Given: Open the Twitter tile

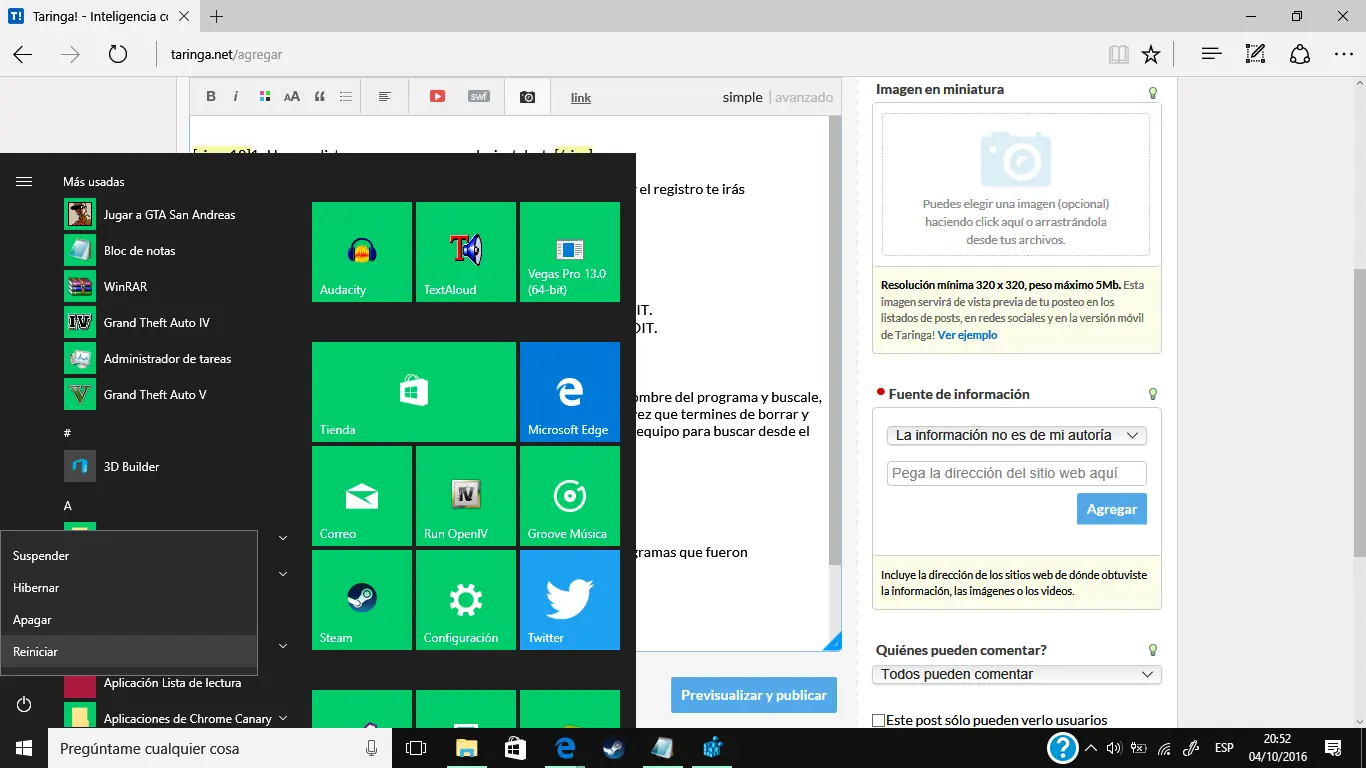Looking at the screenshot, I should click(x=570, y=600).
